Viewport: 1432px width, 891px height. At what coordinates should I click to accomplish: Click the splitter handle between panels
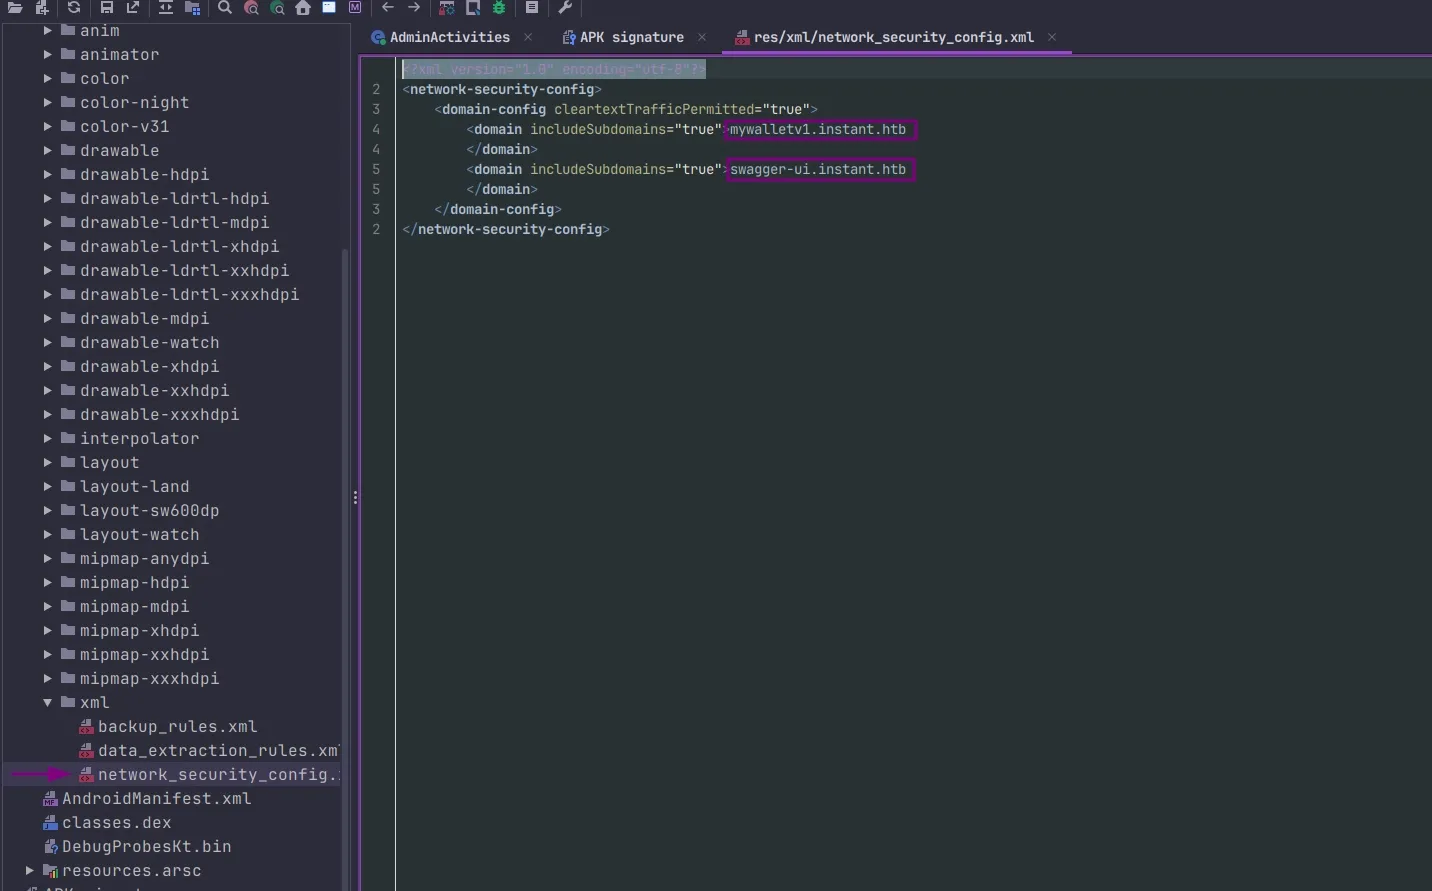point(355,497)
